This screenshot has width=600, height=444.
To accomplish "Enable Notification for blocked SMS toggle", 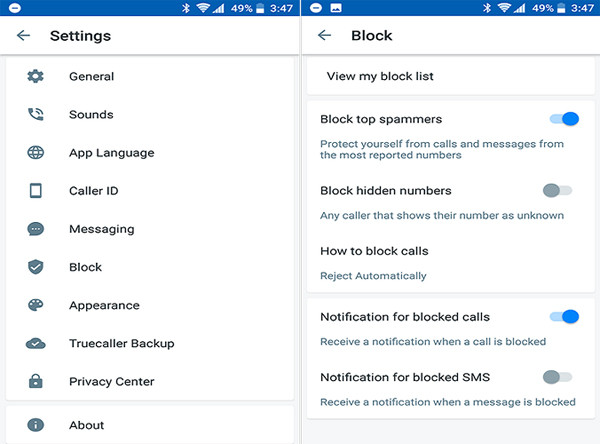I will [557, 377].
